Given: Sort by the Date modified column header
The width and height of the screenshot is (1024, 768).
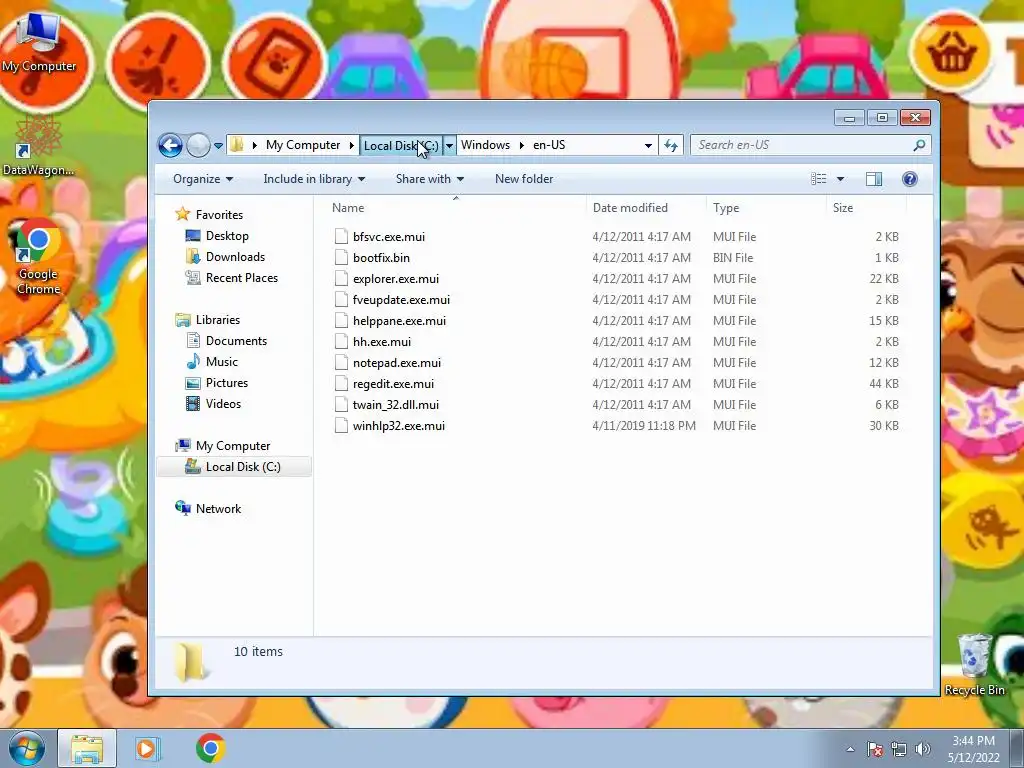Looking at the screenshot, I should click(646, 208).
